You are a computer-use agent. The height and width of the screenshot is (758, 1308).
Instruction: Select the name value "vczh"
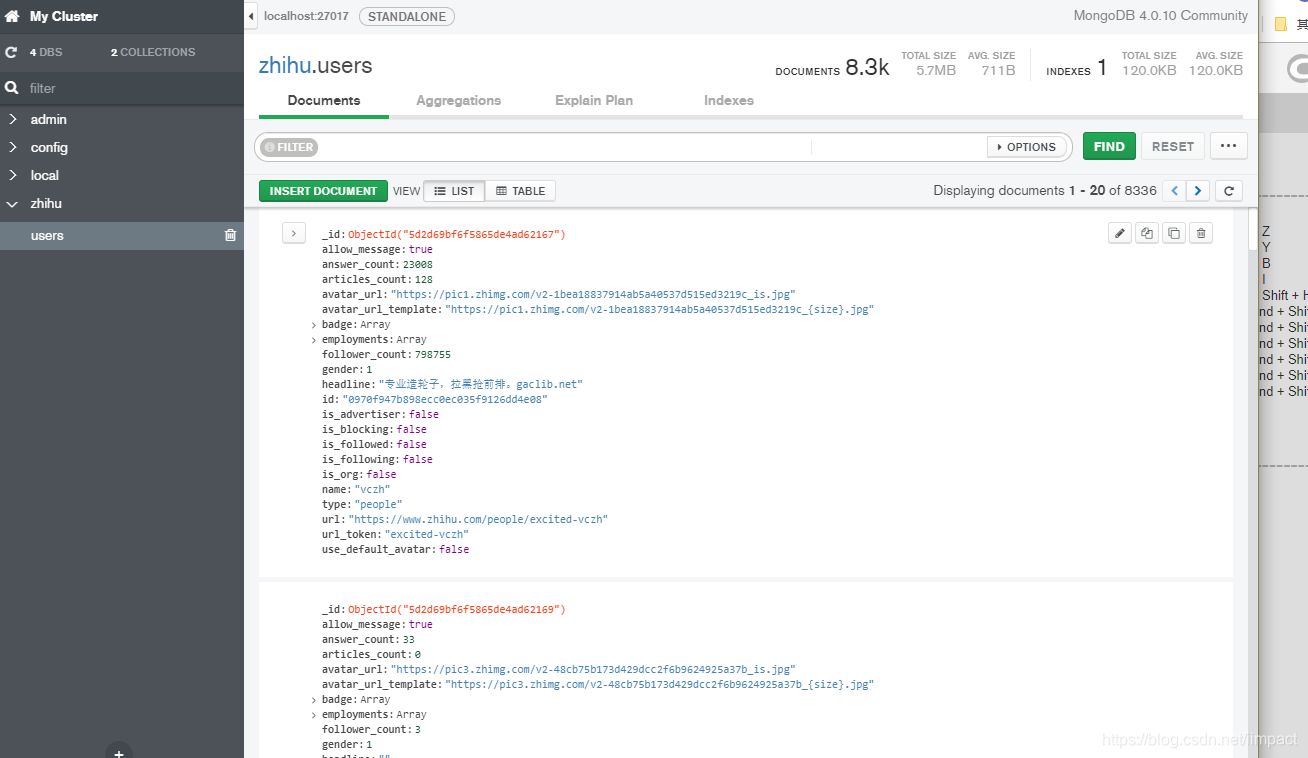click(372, 490)
